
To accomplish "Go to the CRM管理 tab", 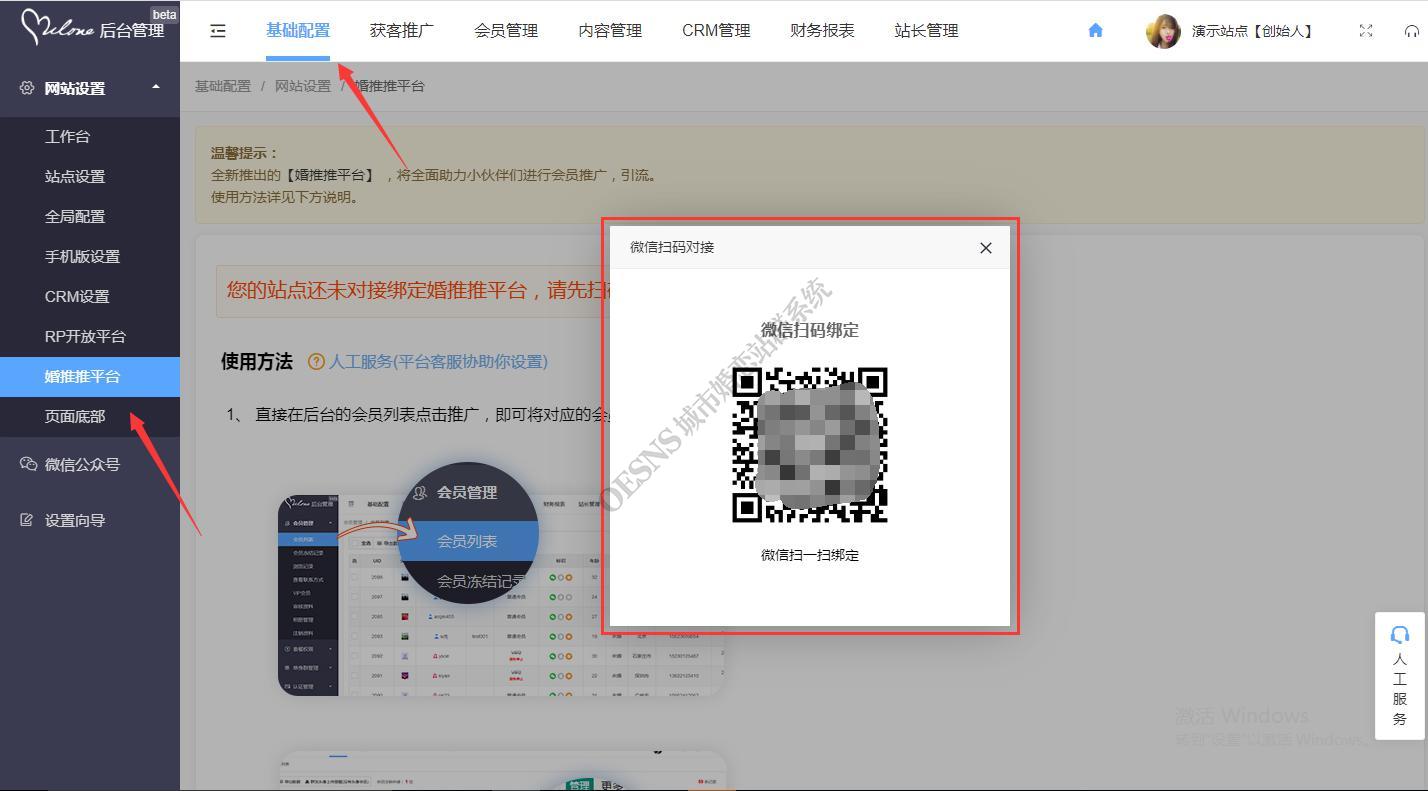I will [x=716, y=30].
